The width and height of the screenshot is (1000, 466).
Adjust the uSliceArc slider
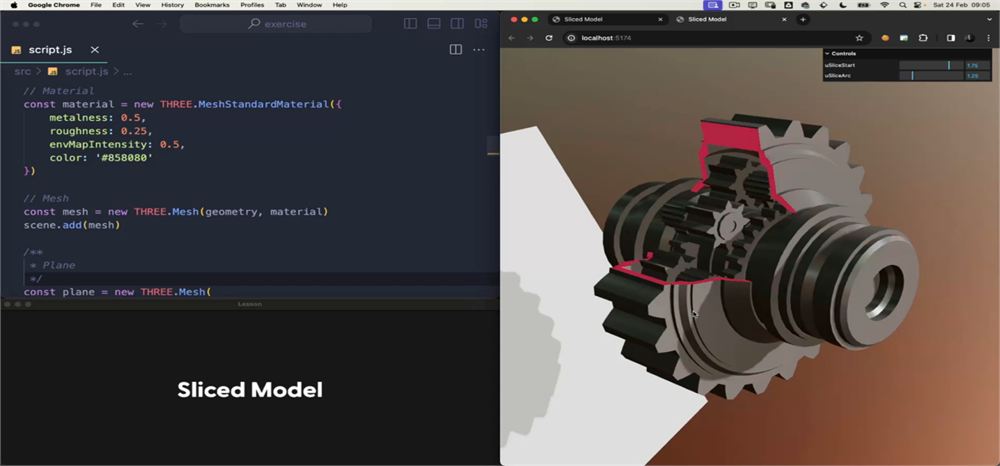[931, 75]
